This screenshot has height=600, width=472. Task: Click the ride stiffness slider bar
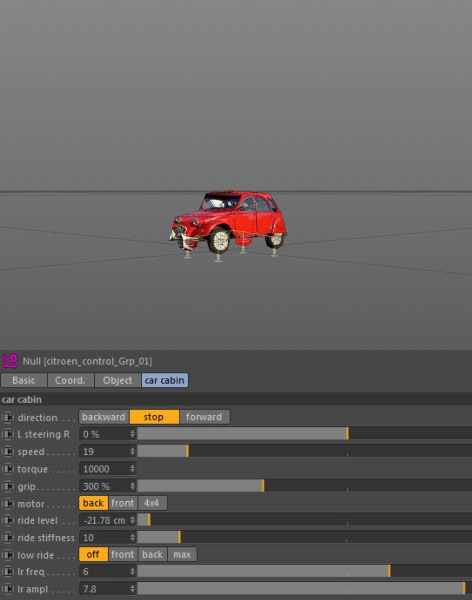click(x=305, y=537)
